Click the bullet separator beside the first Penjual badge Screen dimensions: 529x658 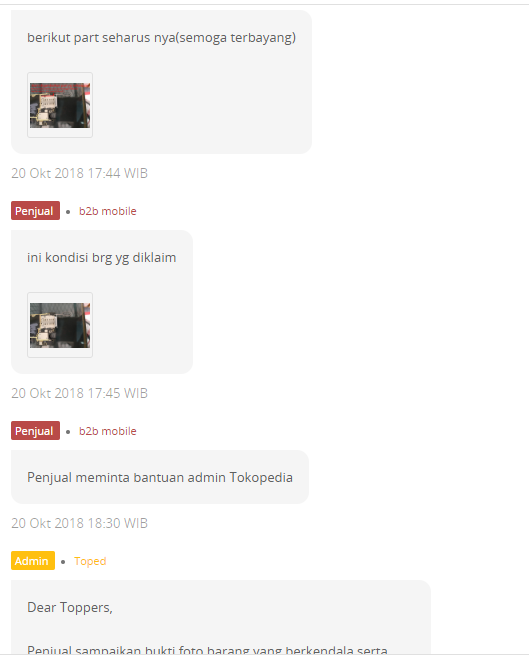(68, 212)
